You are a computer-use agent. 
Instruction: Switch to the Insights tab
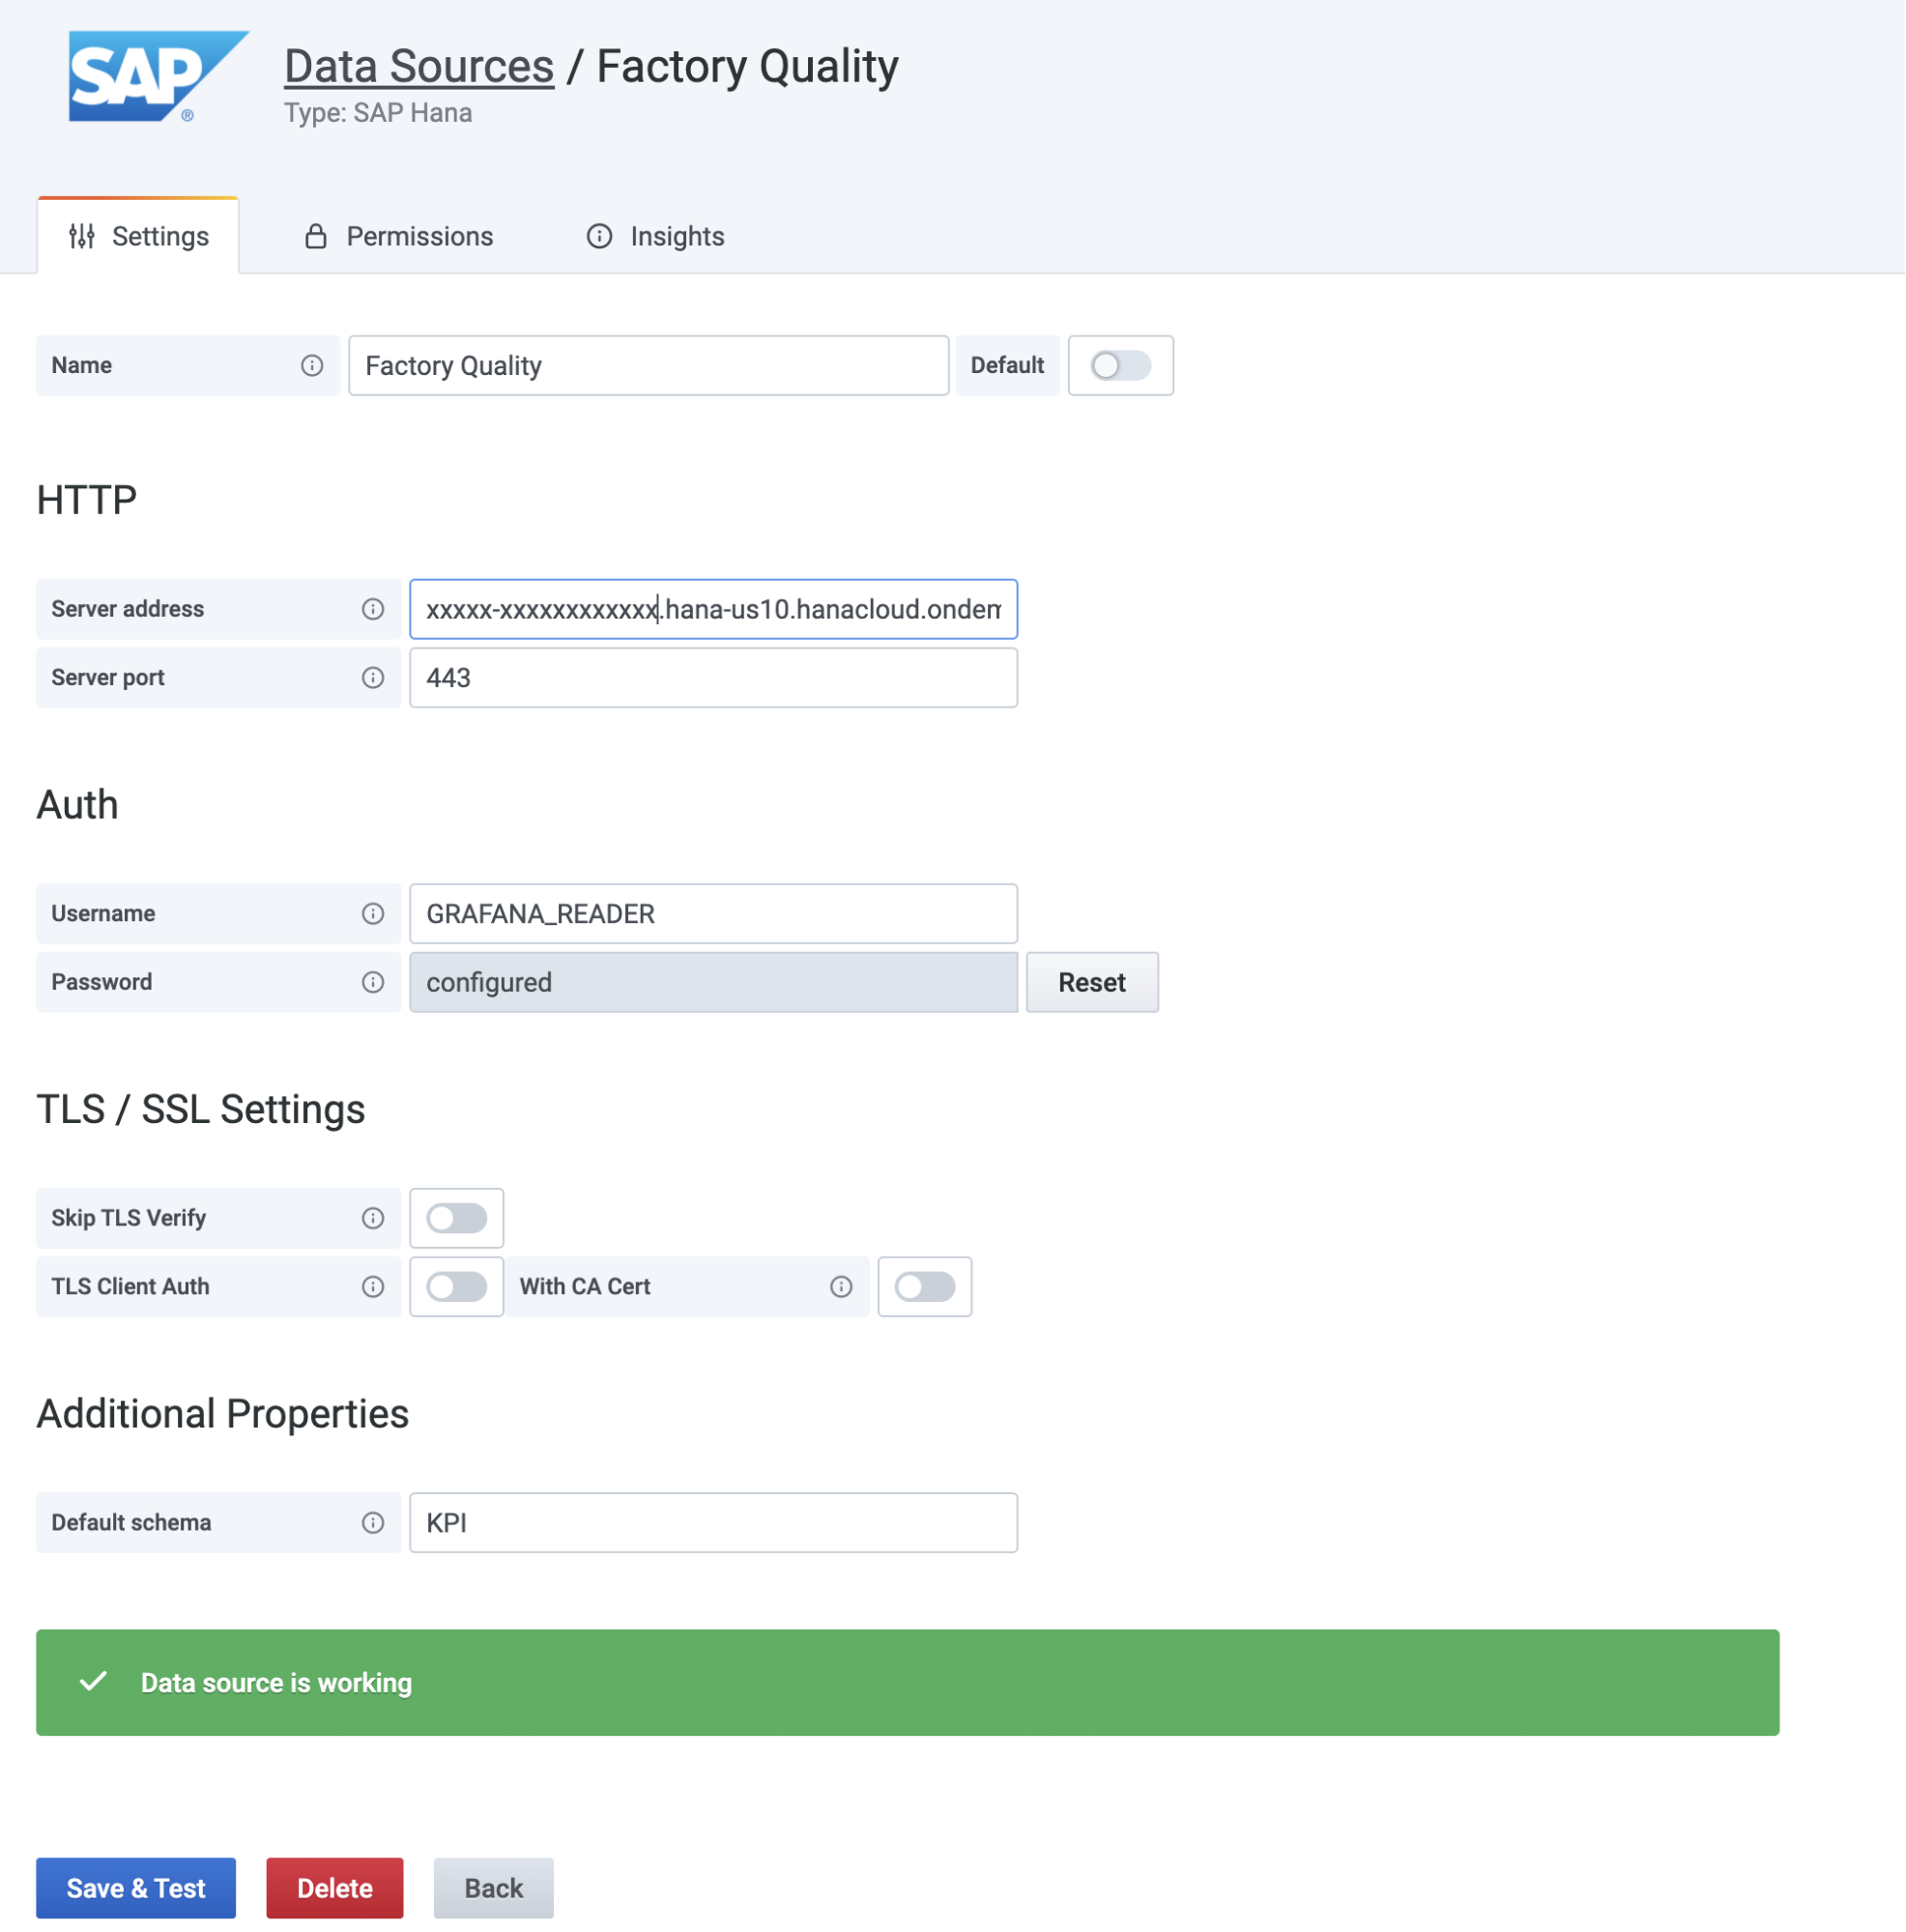655,236
